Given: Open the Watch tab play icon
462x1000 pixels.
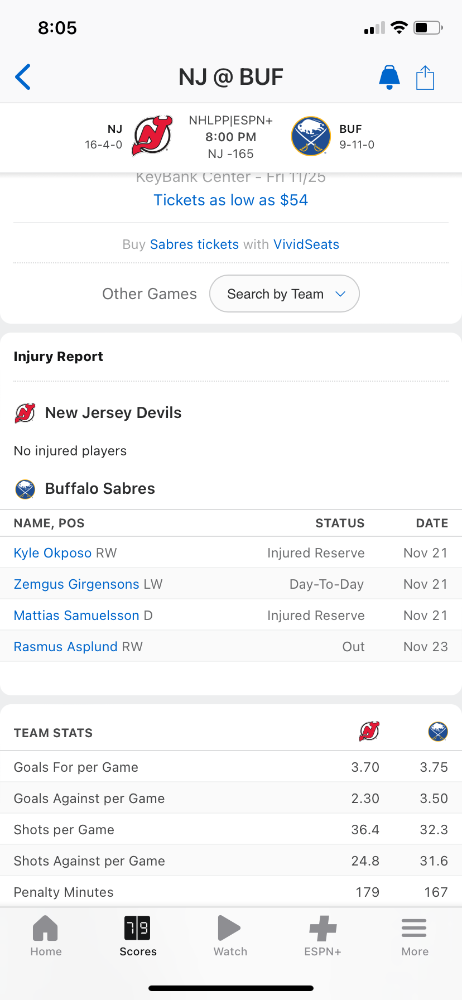Looking at the screenshot, I should coord(229,928).
